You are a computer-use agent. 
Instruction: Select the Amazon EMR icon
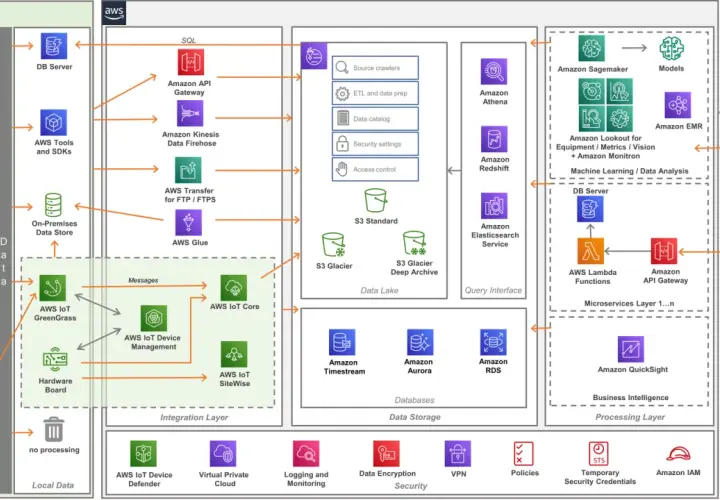click(x=677, y=105)
